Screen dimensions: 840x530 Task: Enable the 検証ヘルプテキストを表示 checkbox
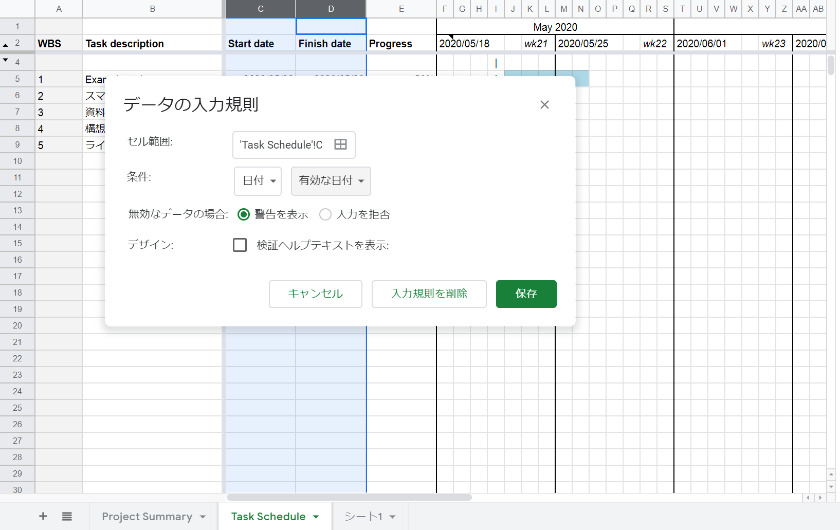tap(240, 245)
